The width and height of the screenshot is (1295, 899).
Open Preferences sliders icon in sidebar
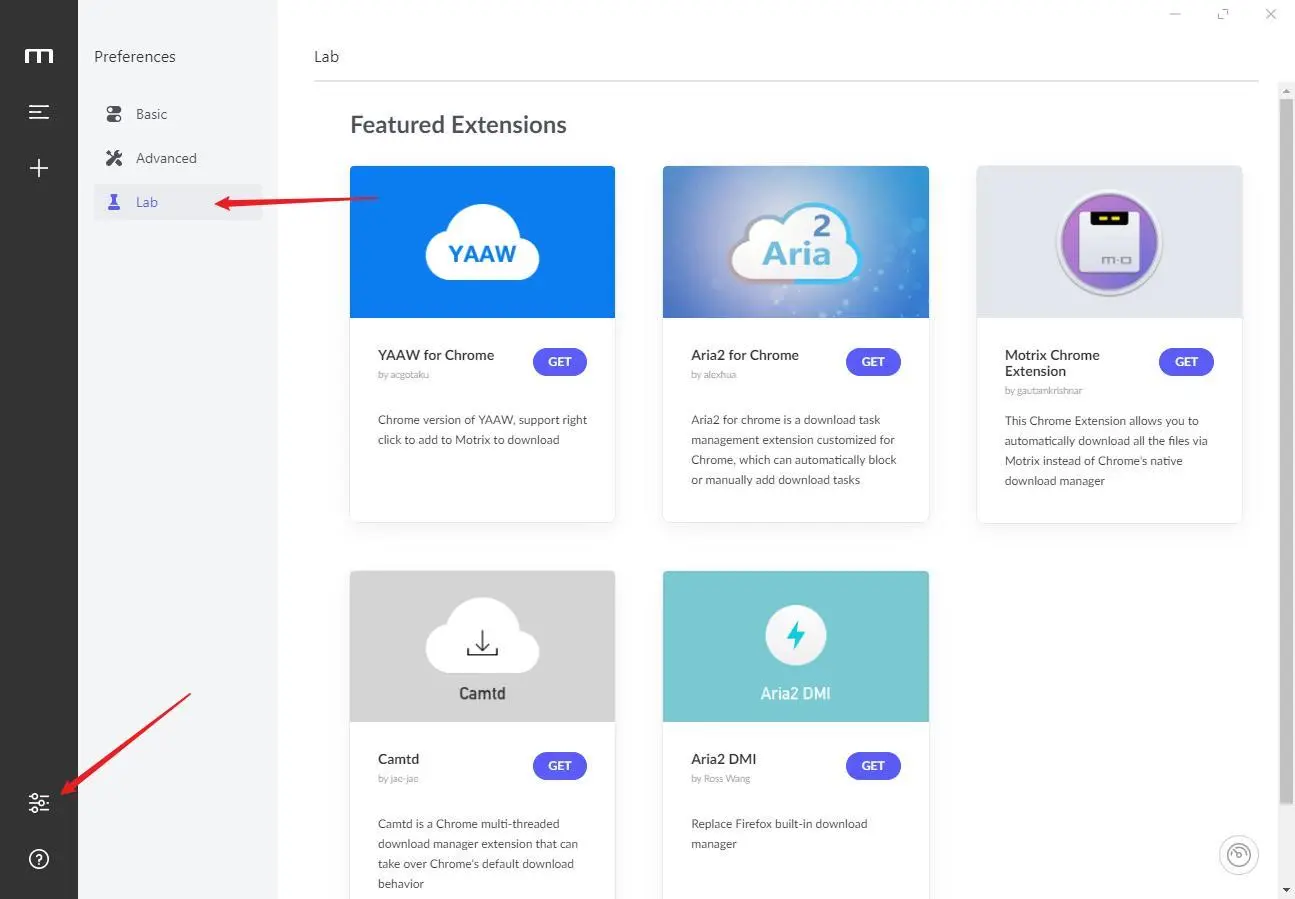tap(39, 802)
